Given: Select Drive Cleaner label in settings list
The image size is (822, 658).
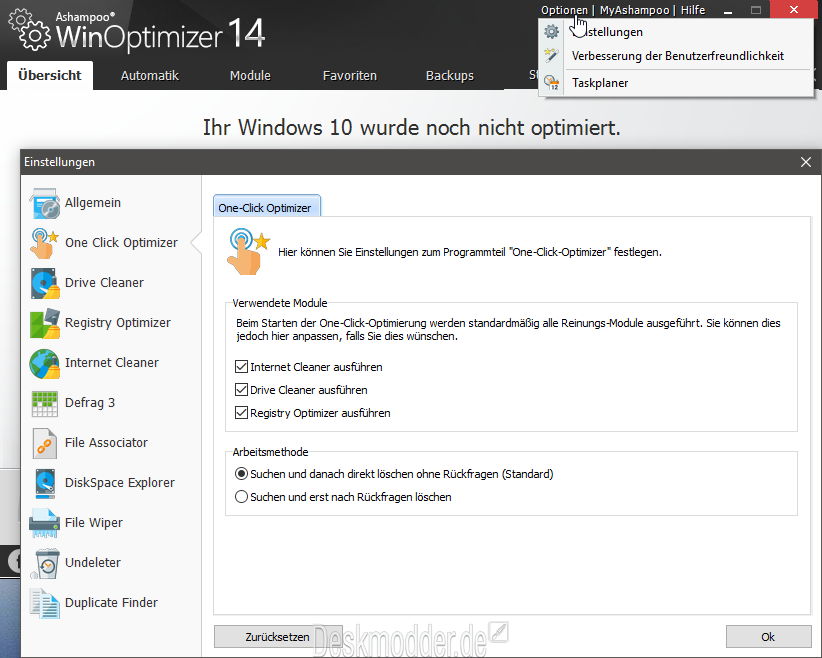Looking at the screenshot, I should coord(104,283).
